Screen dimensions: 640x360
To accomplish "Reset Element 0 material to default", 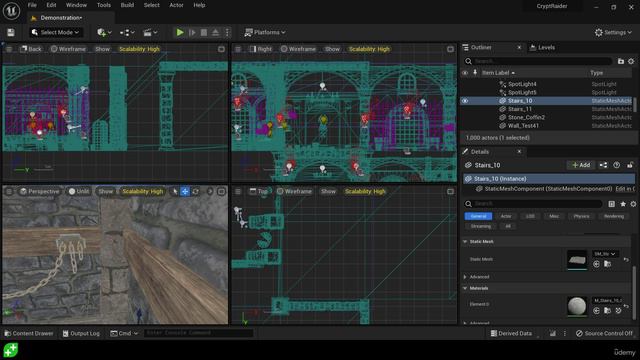I will [x=626, y=306].
